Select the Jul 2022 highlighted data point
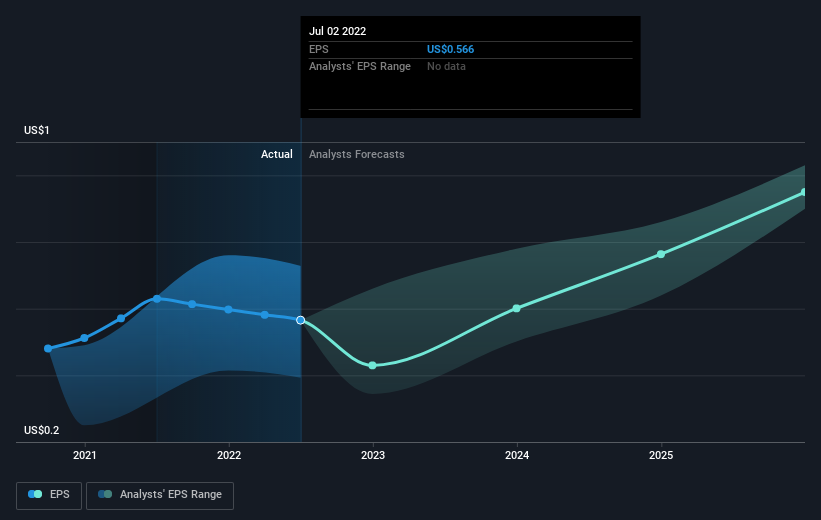 301,320
